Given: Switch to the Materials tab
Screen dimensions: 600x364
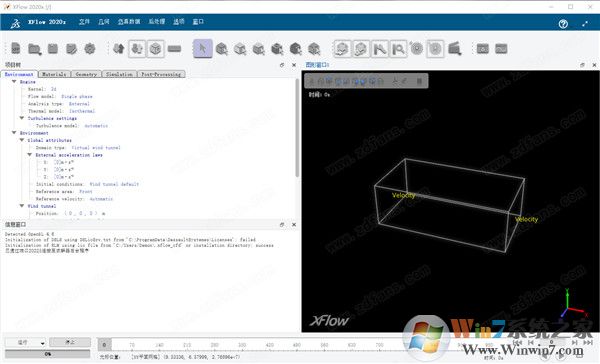Looking at the screenshot, I should click(54, 74).
